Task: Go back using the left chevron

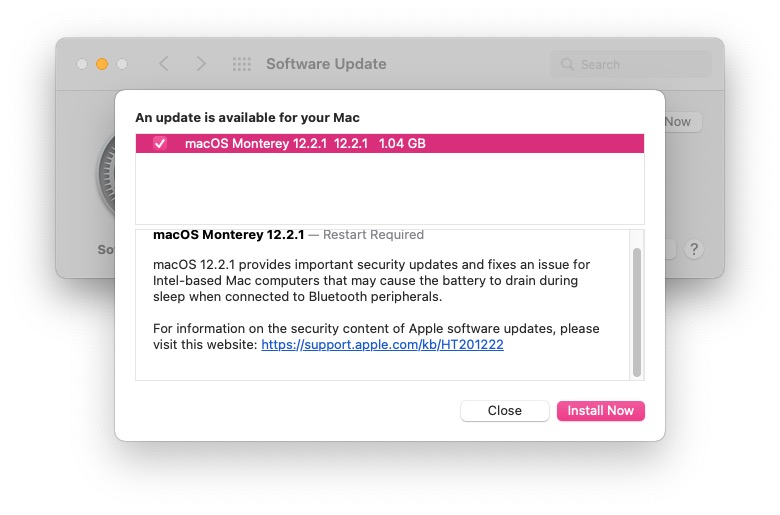Action: [x=164, y=64]
